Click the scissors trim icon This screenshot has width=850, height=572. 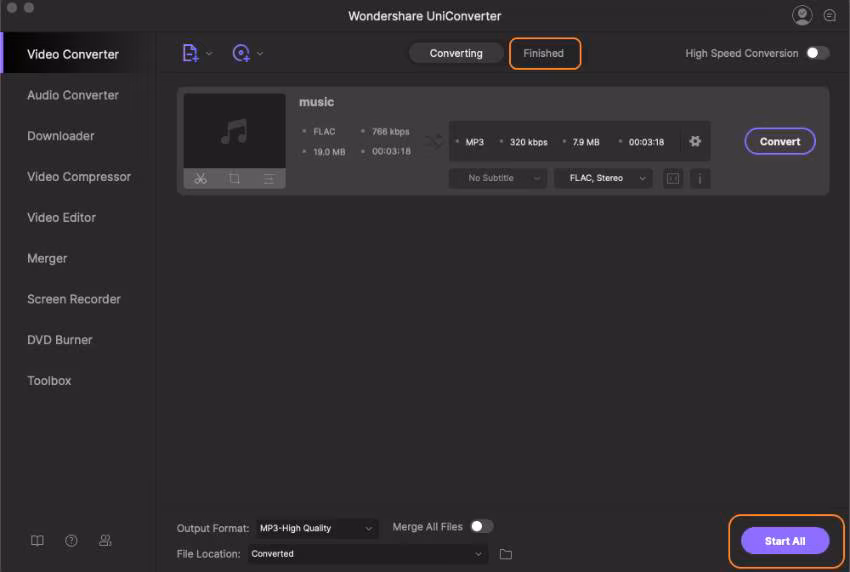coord(201,178)
